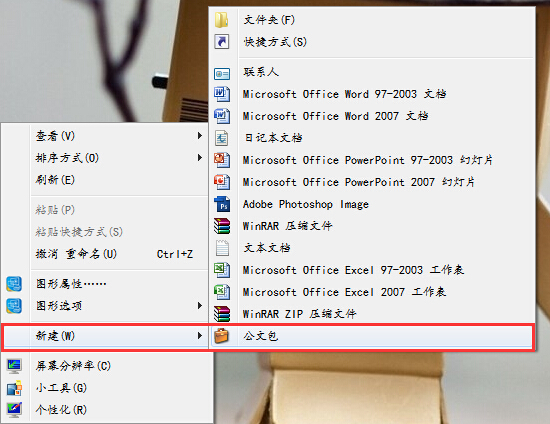Expand the 查看(V) submenu arrow

[200, 135]
